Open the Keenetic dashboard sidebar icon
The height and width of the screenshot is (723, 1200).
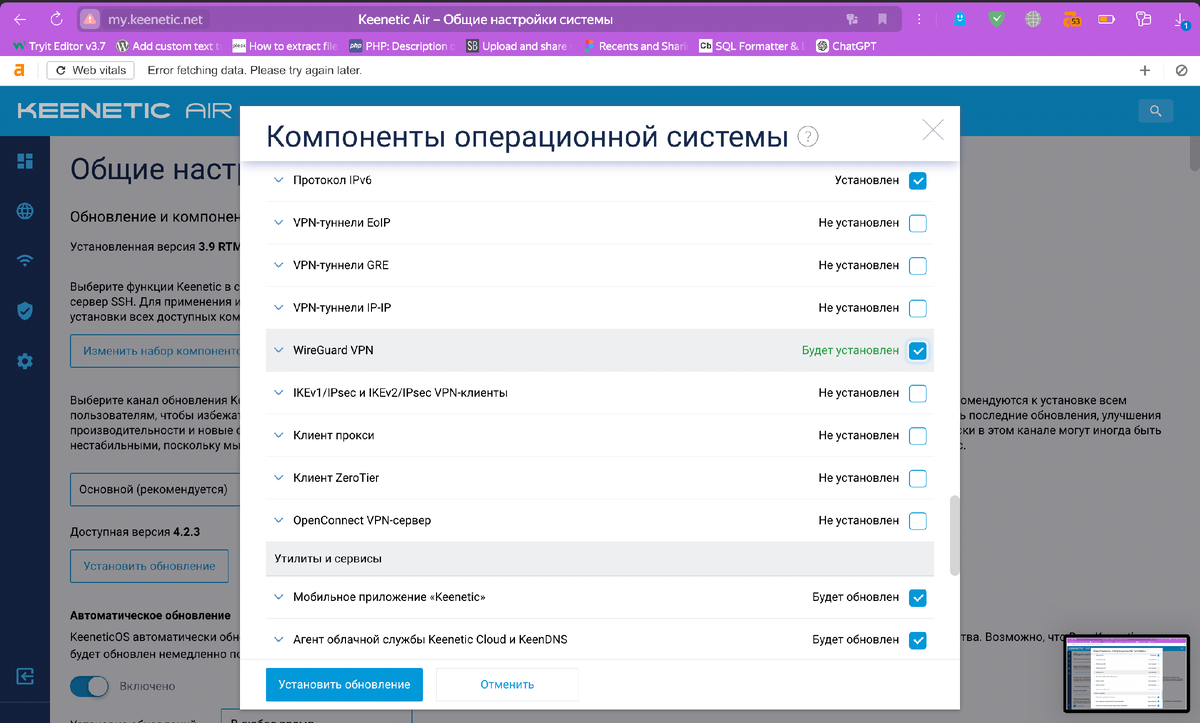(x=25, y=161)
